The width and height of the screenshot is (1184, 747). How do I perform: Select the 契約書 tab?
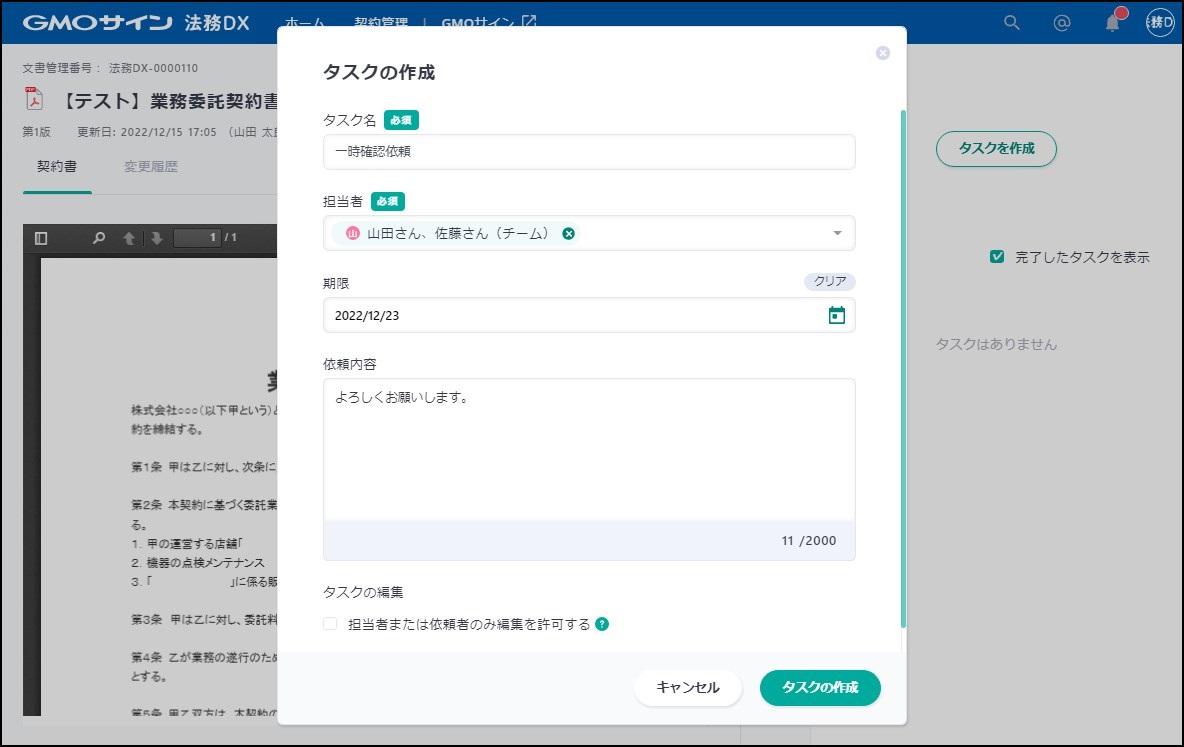click(57, 167)
